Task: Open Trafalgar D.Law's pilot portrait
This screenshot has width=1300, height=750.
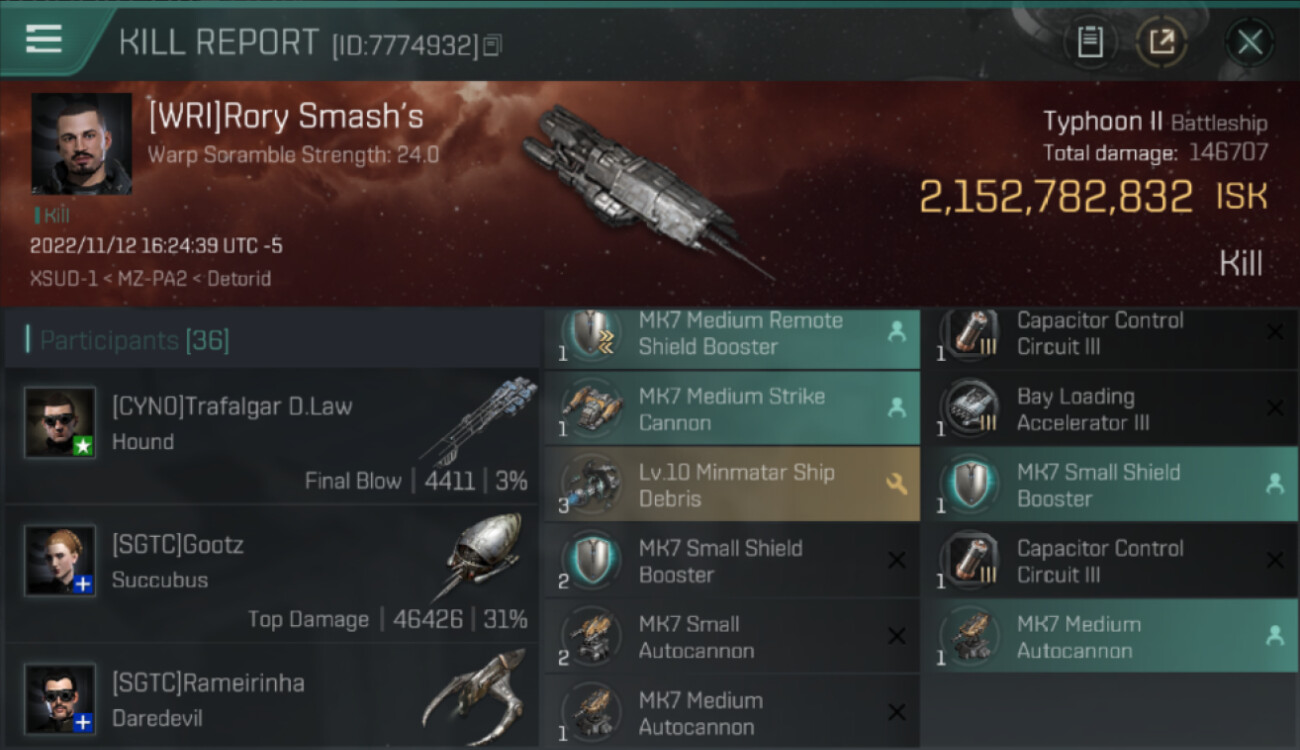Action: tap(60, 422)
